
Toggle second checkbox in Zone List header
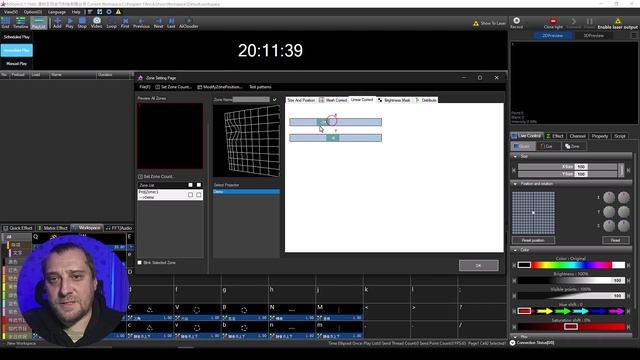(199, 185)
